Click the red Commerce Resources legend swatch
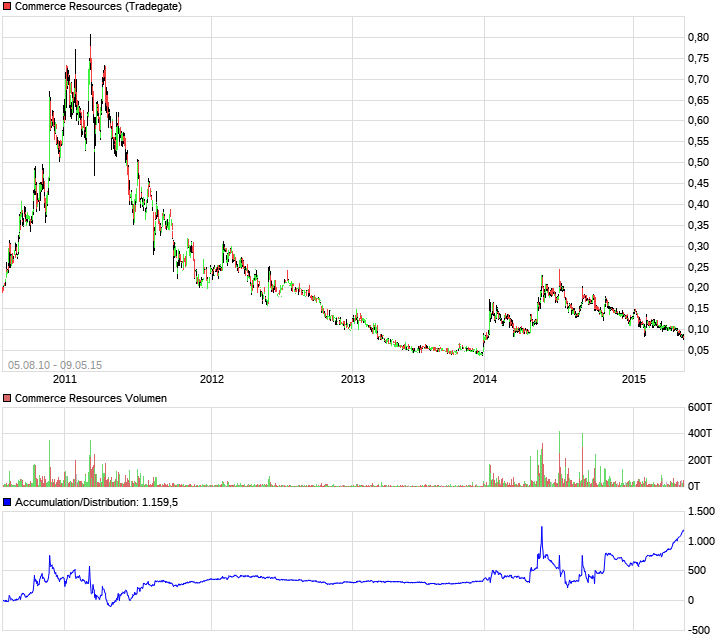The height and width of the screenshot is (640, 726). click(7, 6)
